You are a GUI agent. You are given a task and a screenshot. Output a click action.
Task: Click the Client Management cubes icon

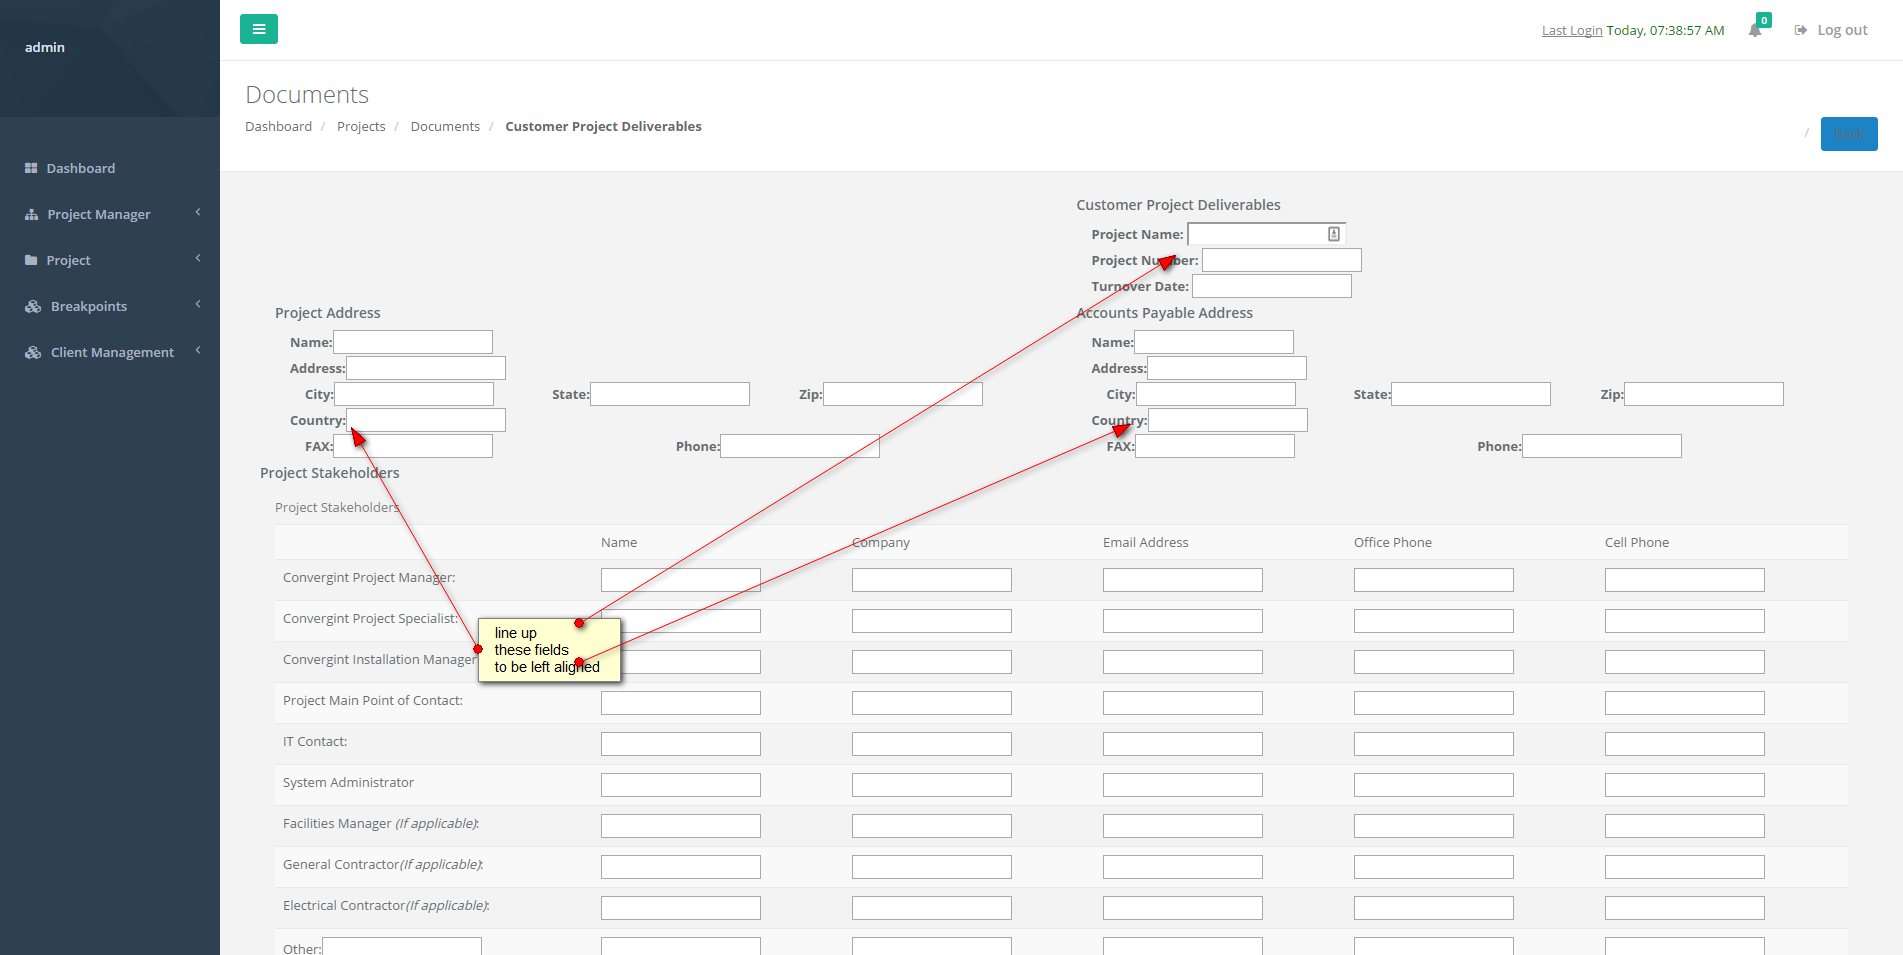click(33, 352)
